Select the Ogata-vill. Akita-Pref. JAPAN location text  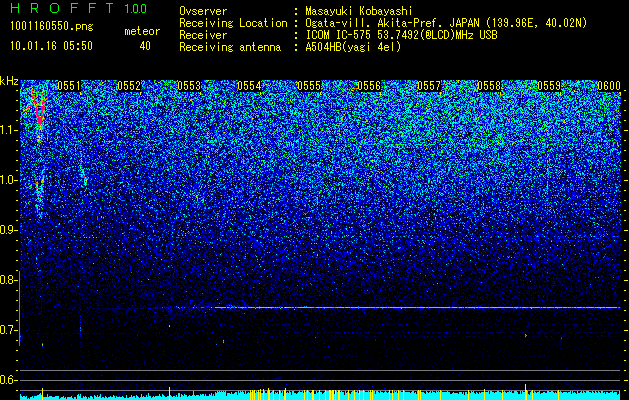(x=446, y=23)
